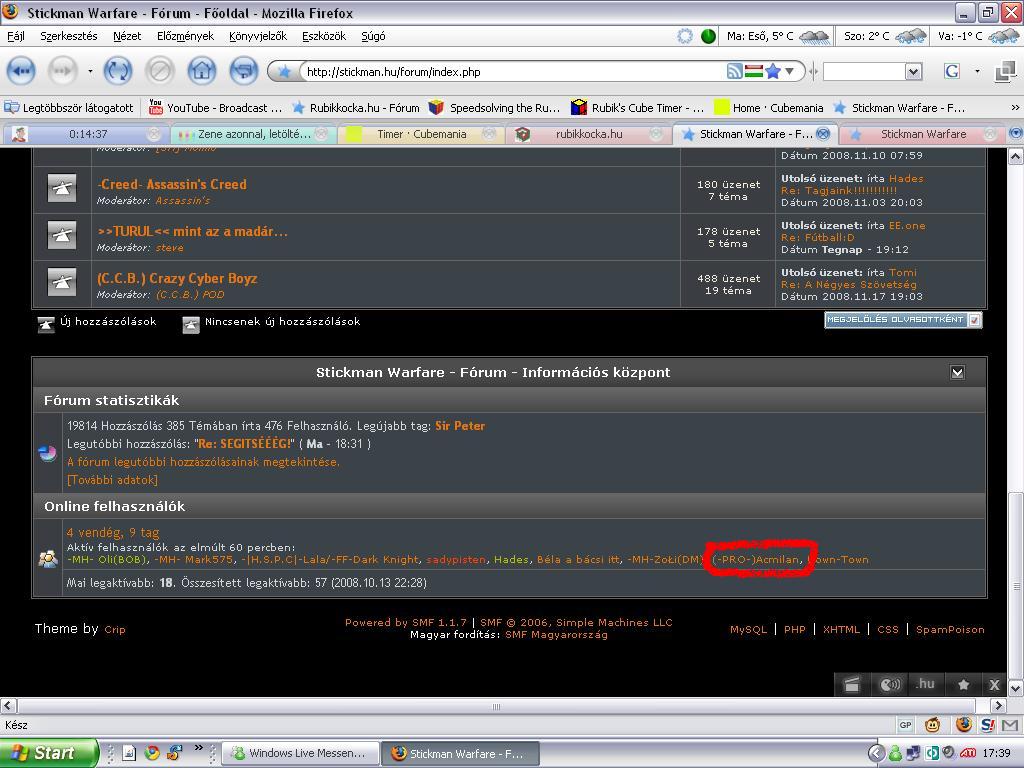Go back with the Firefox back arrow
The image size is (1024, 768).
tap(20, 71)
